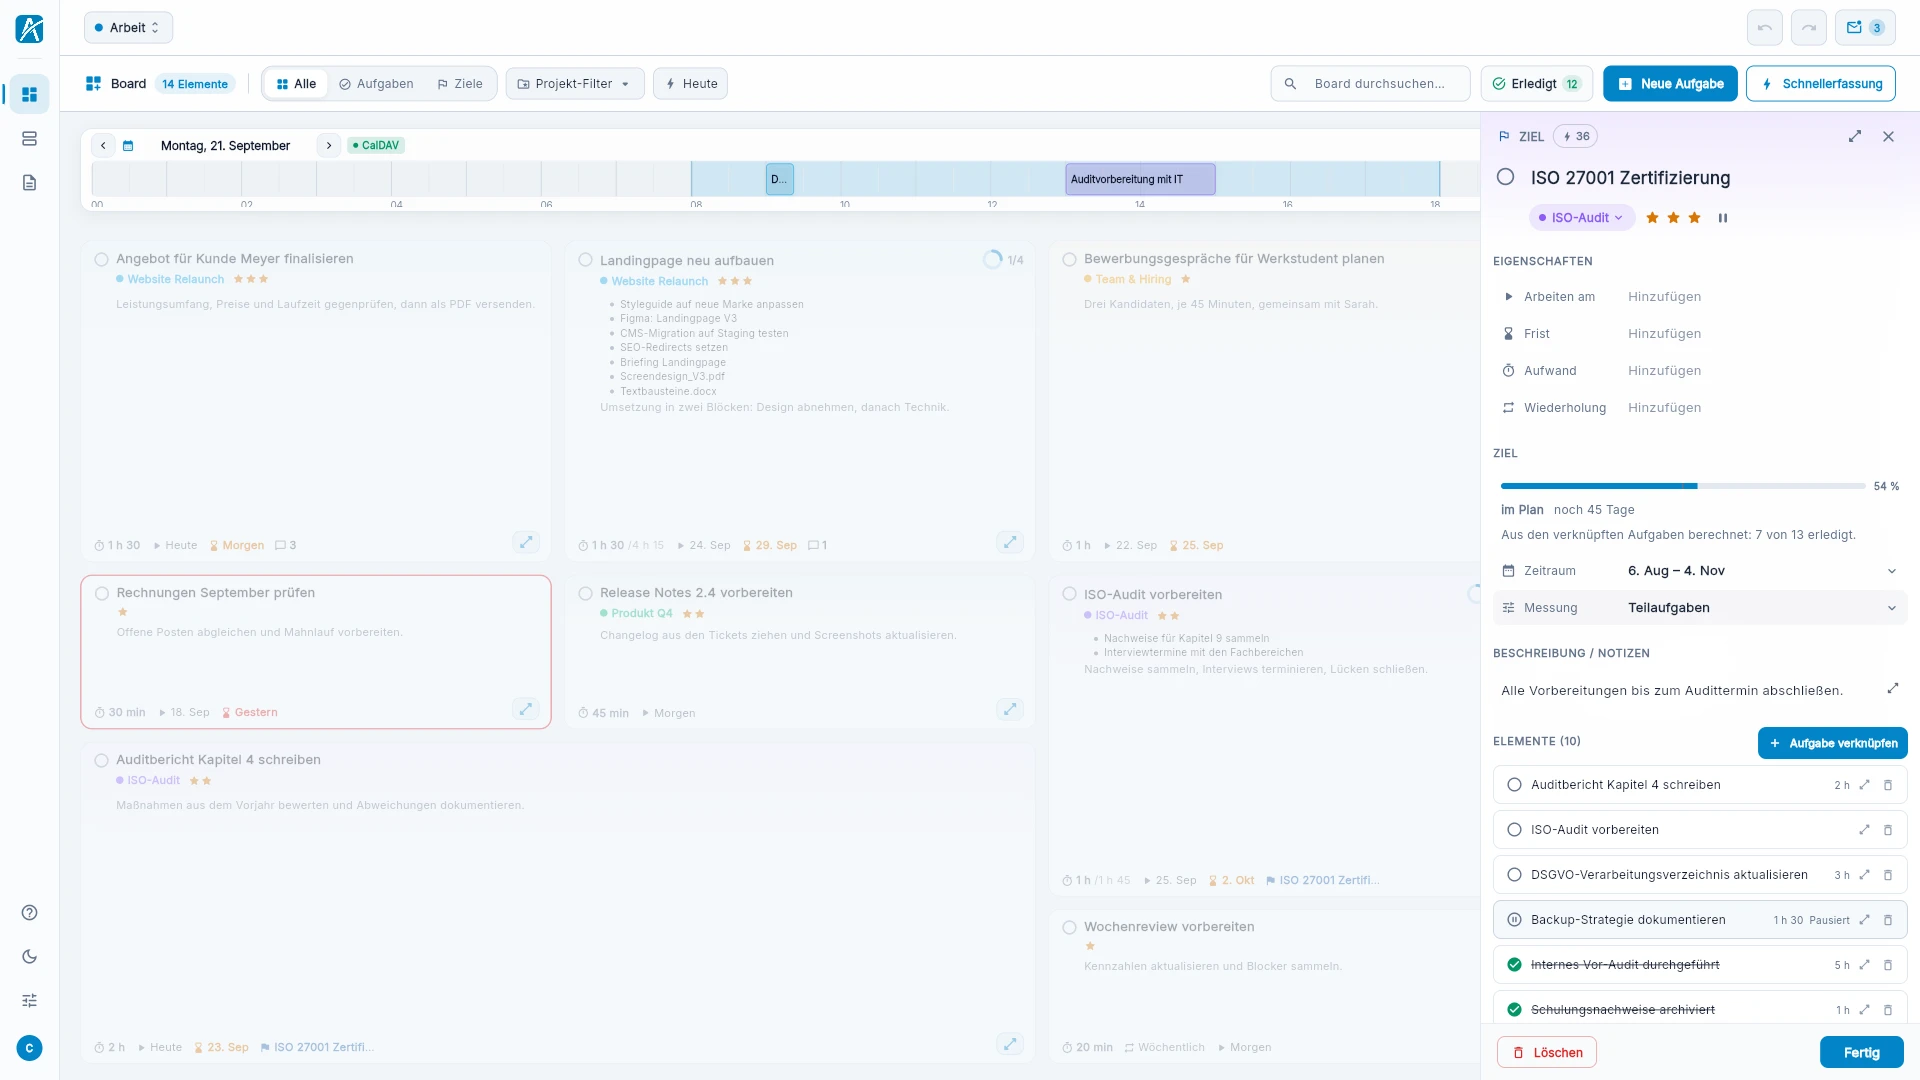1920x1080 pixels.
Task: Open the Messung Teilaufgaben dropdown
Action: tap(1700, 608)
